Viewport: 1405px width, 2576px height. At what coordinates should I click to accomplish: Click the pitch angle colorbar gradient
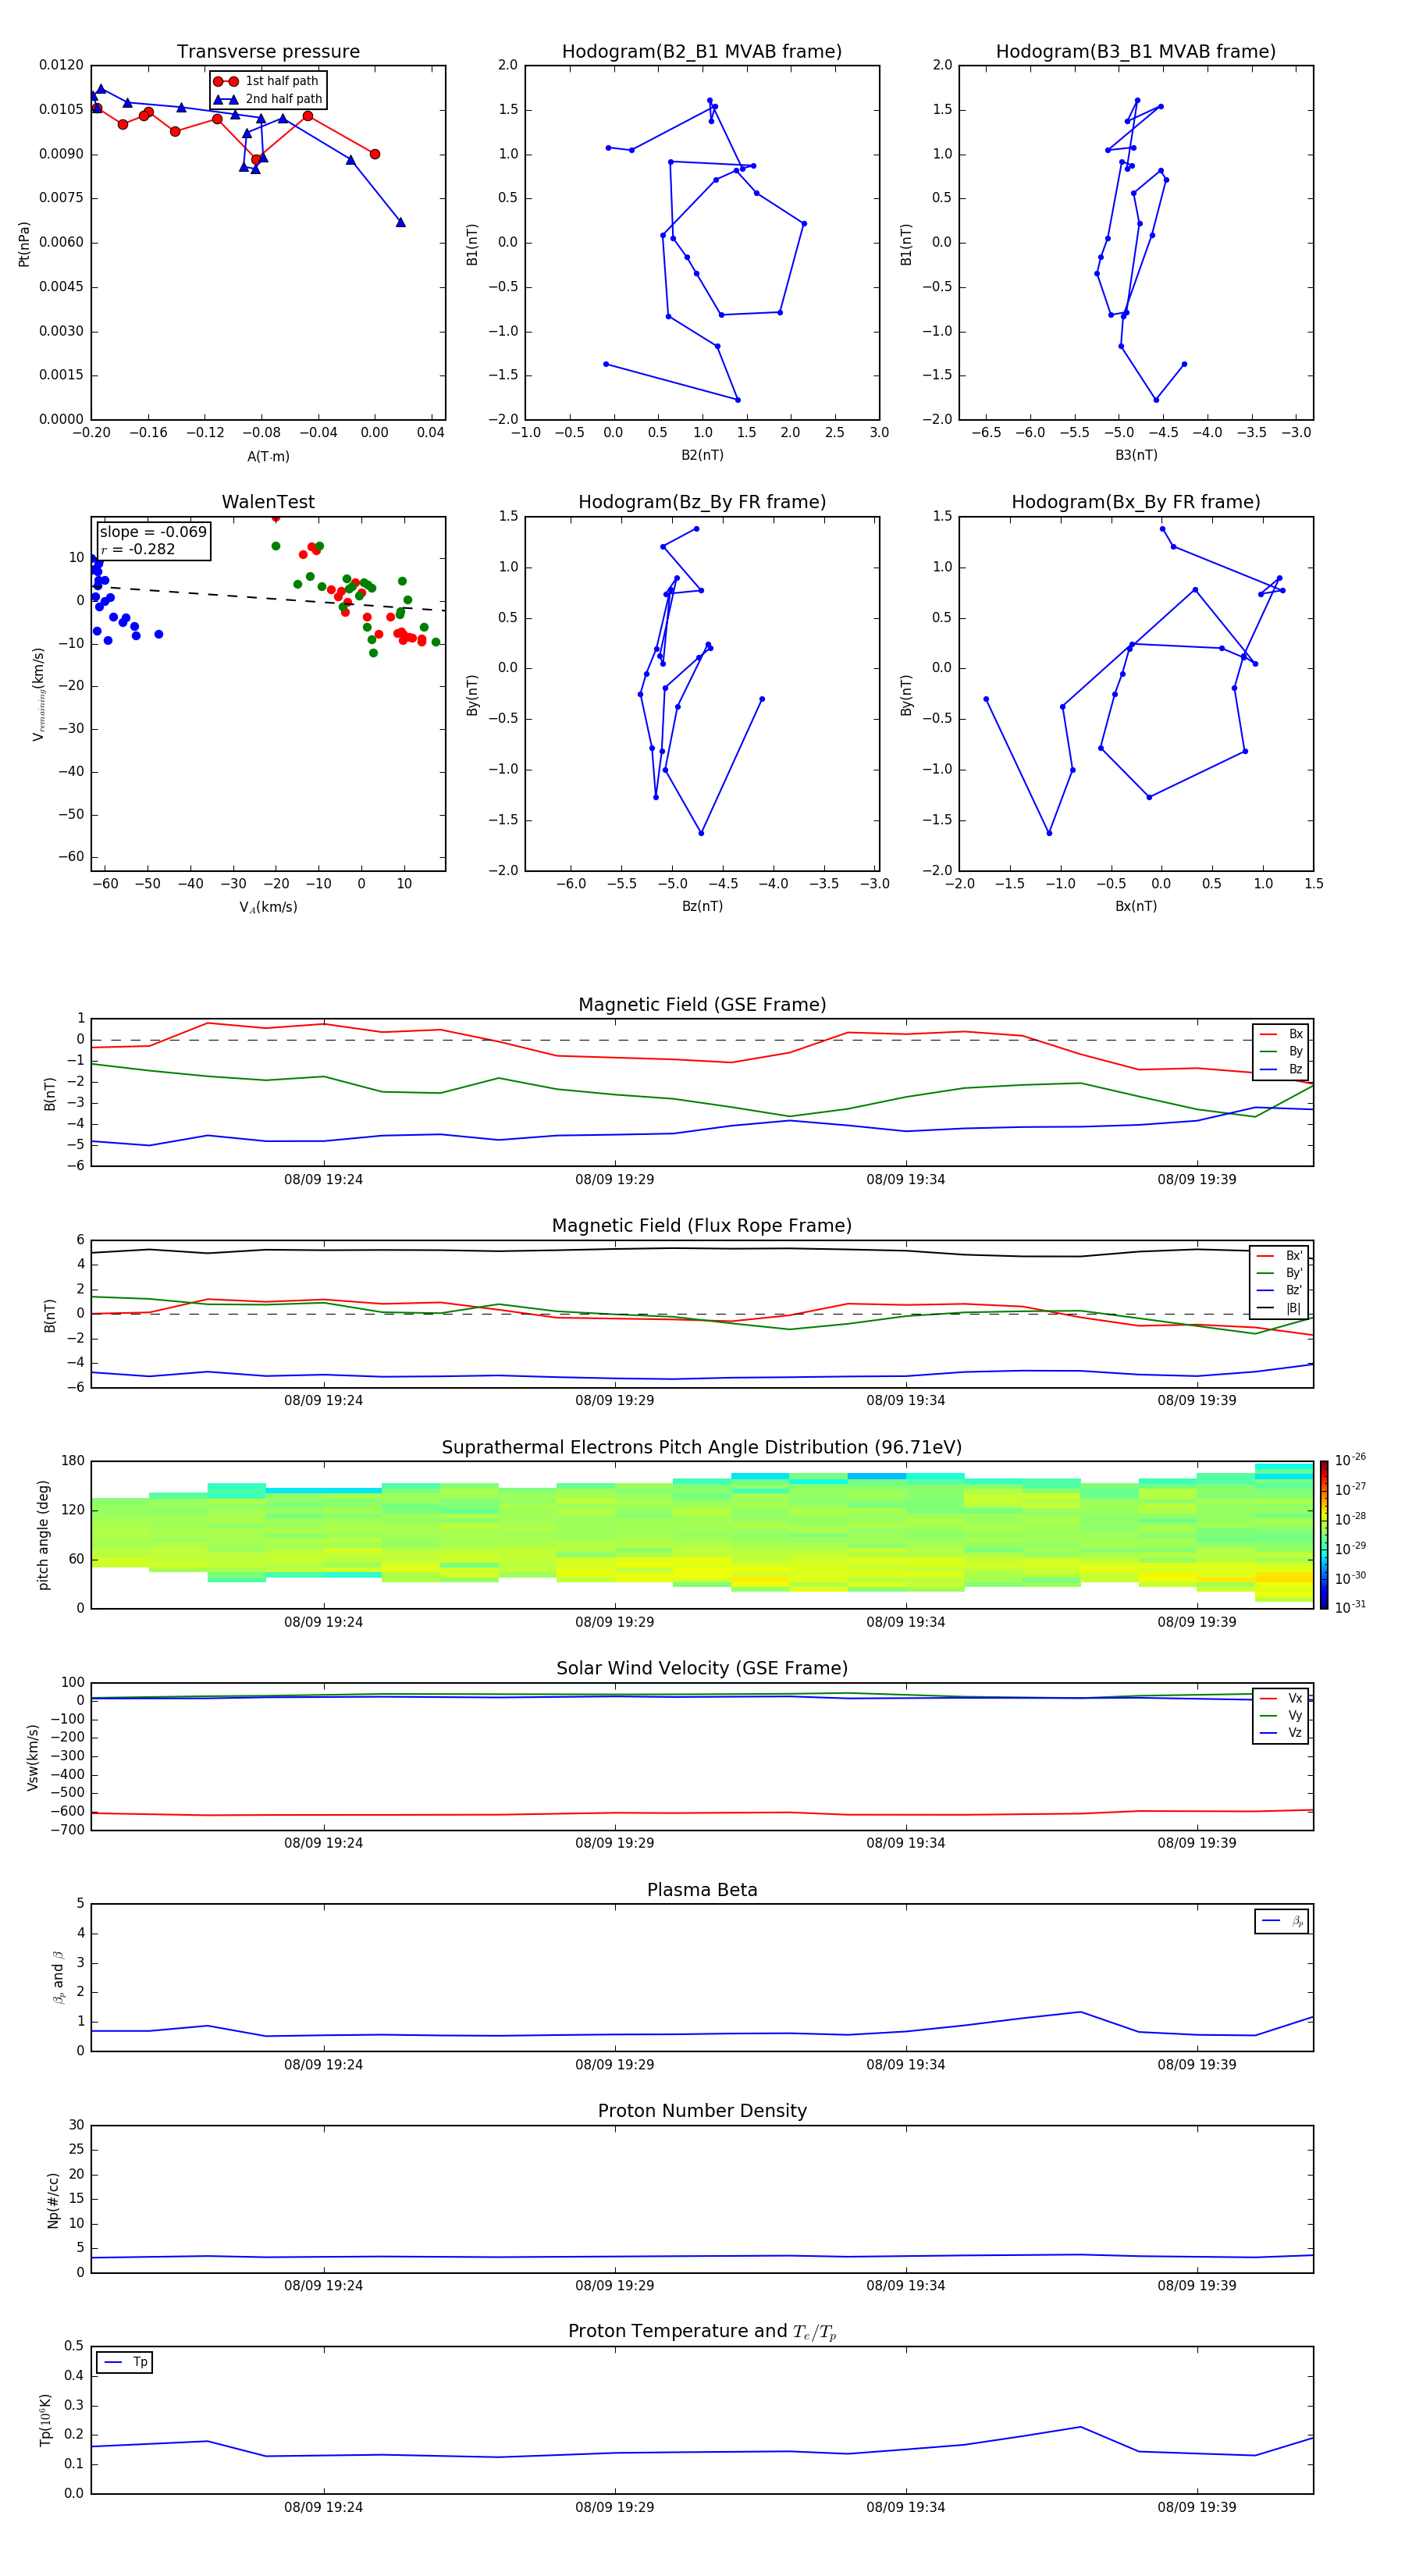click(1323, 1535)
